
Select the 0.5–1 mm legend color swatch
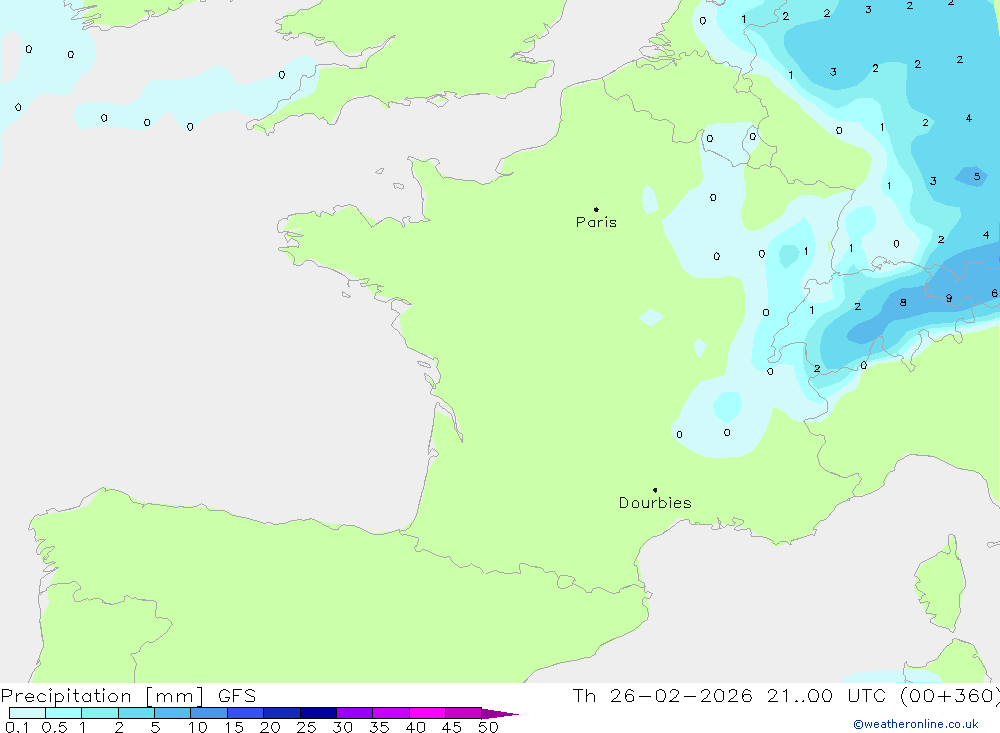64,713
